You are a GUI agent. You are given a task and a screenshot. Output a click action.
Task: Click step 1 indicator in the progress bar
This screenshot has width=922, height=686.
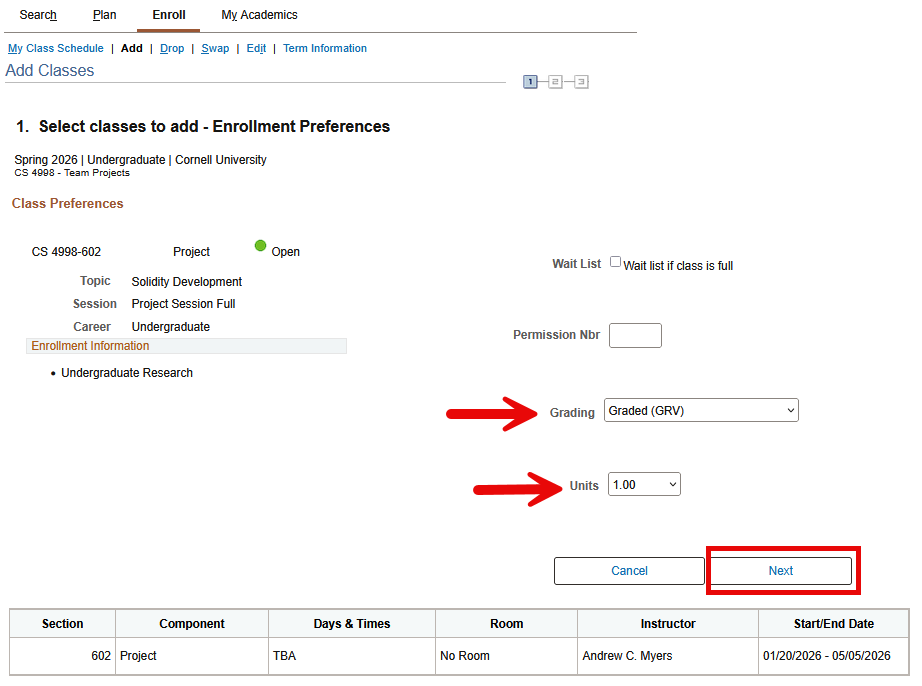tap(530, 81)
